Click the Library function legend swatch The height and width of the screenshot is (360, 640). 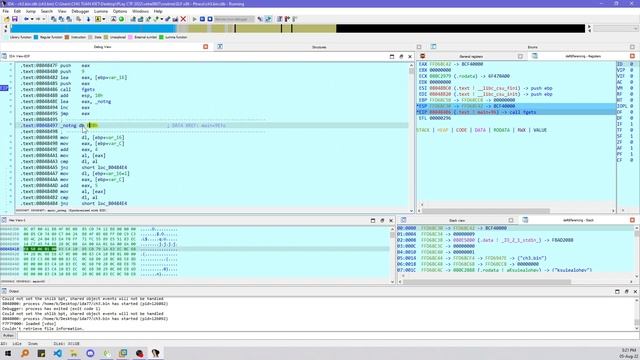pos(6,37)
